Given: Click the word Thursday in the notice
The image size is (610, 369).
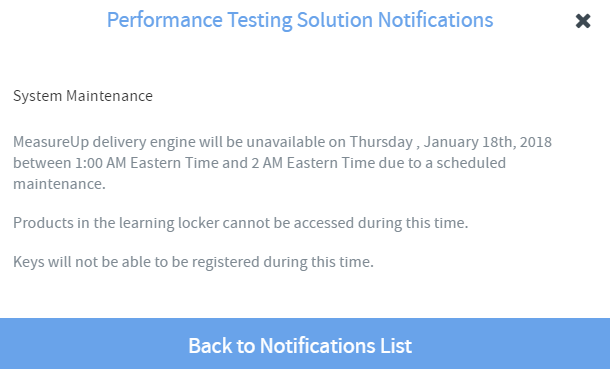Looking at the screenshot, I should tap(381, 142).
